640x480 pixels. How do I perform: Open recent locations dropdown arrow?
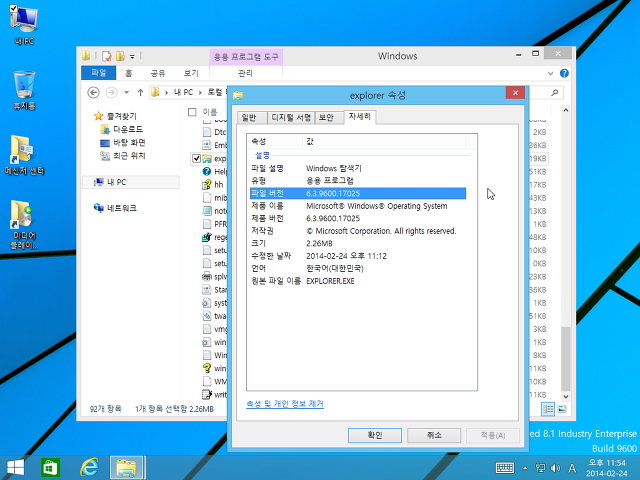coord(127,93)
